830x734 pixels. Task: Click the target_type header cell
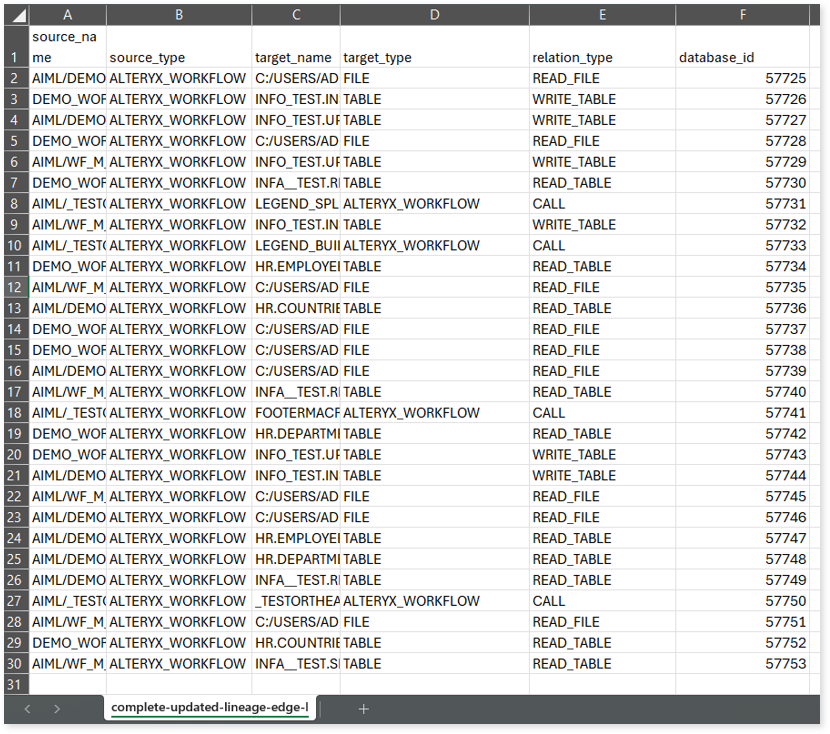(x=435, y=47)
